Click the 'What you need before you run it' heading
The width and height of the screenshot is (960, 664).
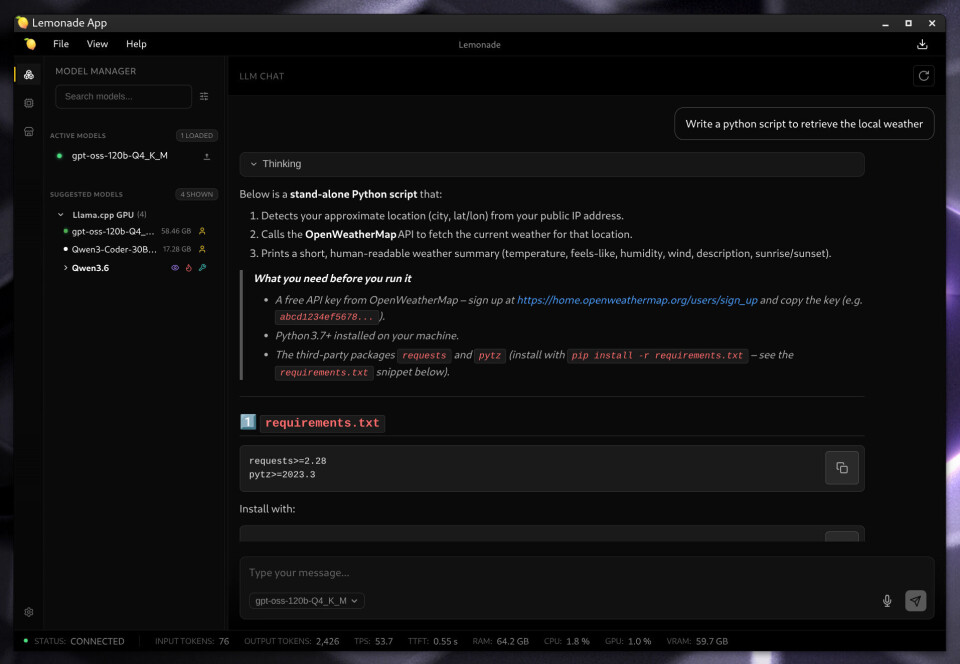(x=332, y=278)
